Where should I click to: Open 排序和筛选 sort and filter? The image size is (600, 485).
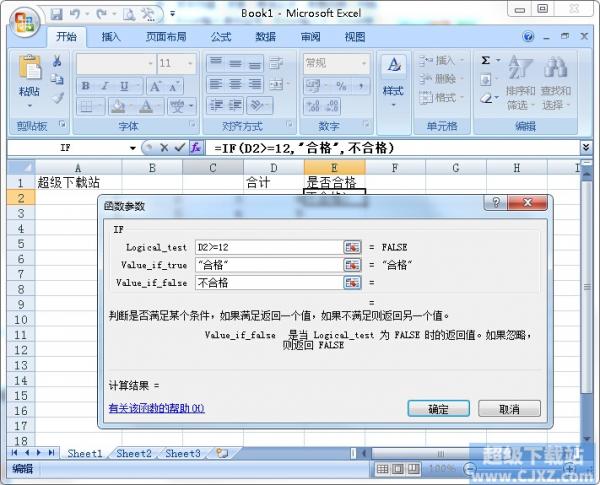click(520, 82)
